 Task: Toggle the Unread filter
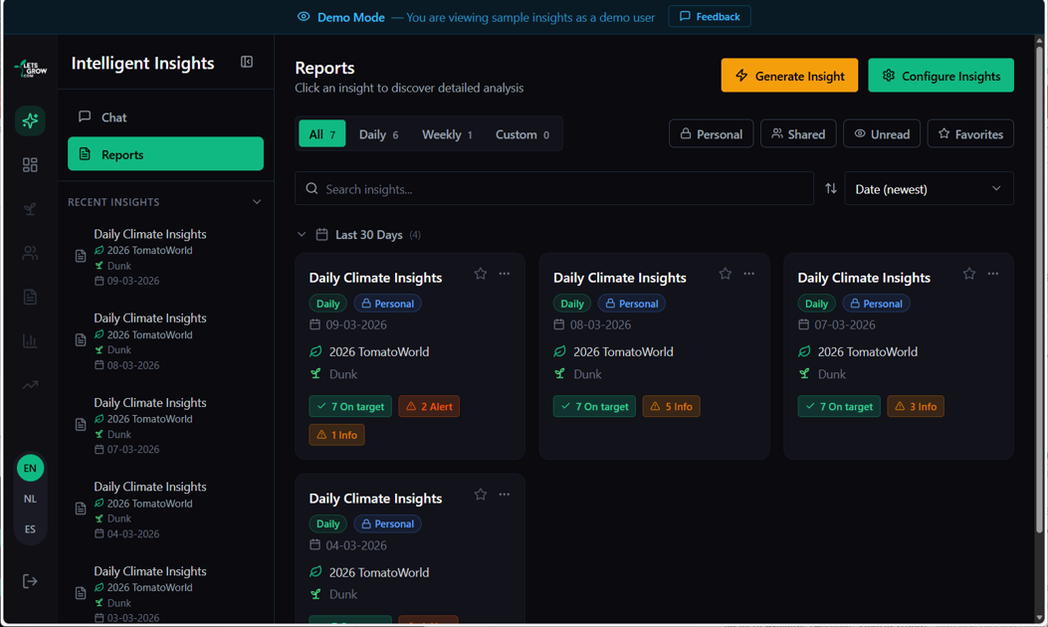click(x=882, y=134)
